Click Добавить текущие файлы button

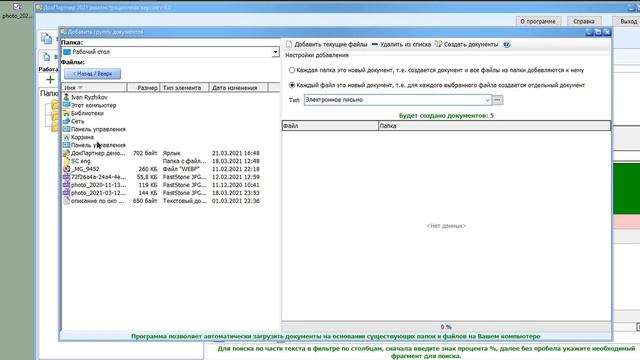[x=327, y=44]
